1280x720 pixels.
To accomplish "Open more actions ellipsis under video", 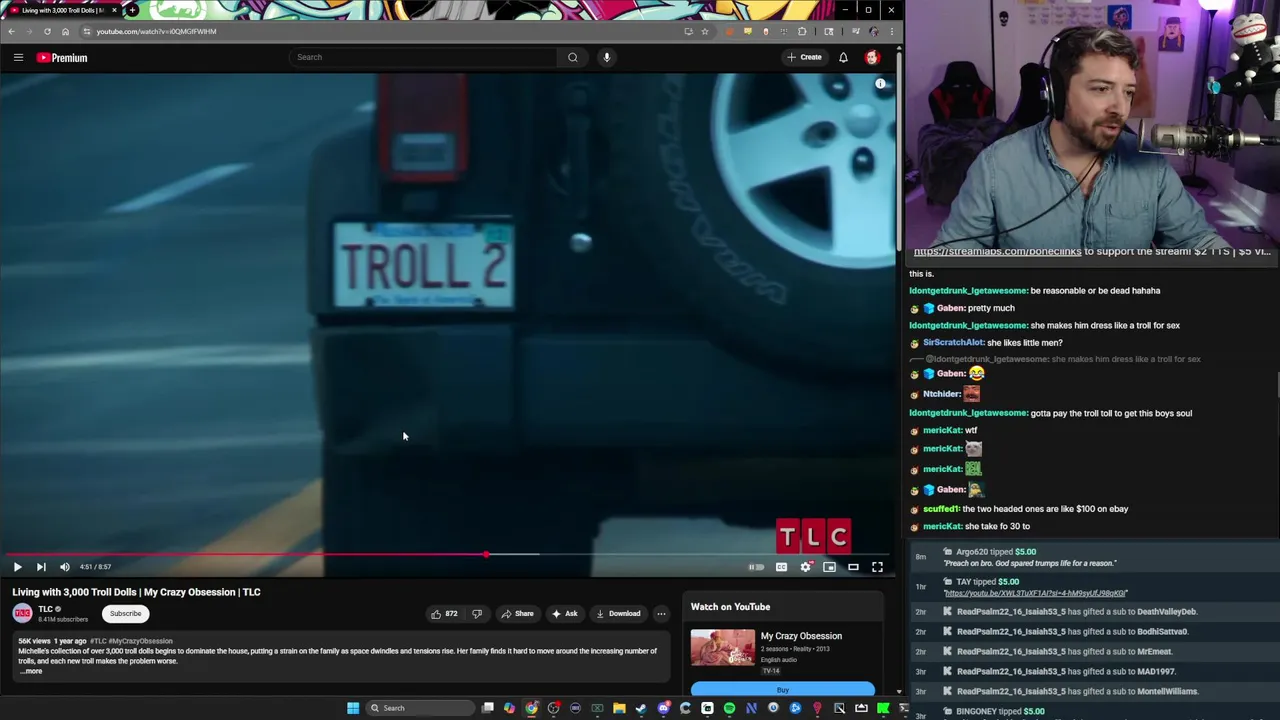I will [661, 614].
